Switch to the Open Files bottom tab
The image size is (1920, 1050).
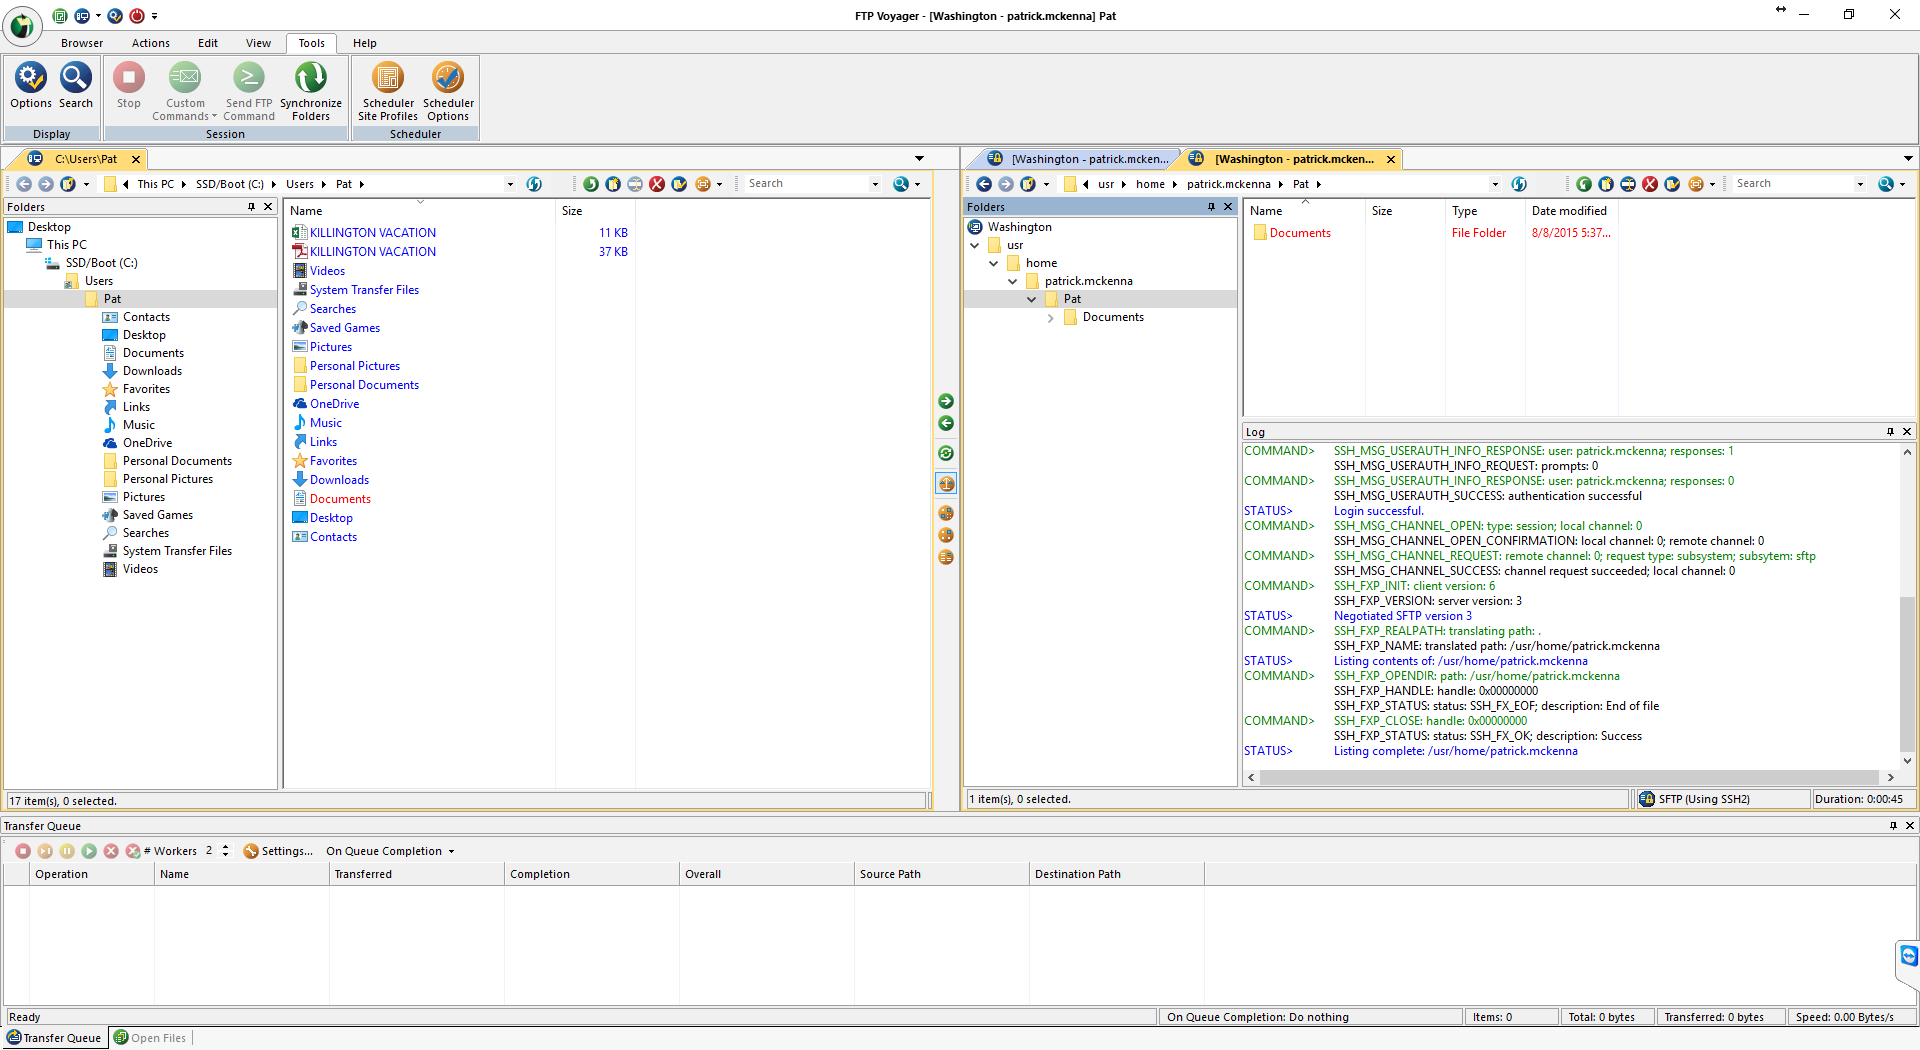pos(150,1038)
